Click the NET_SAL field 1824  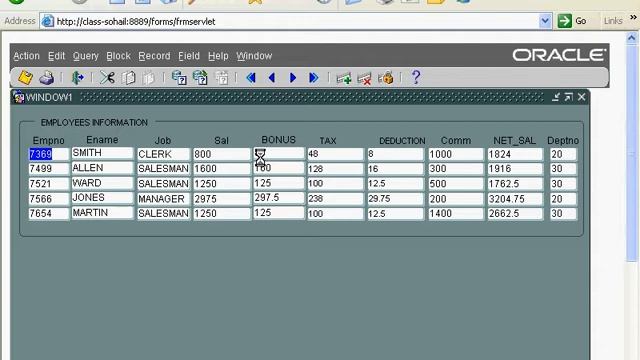pos(515,154)
